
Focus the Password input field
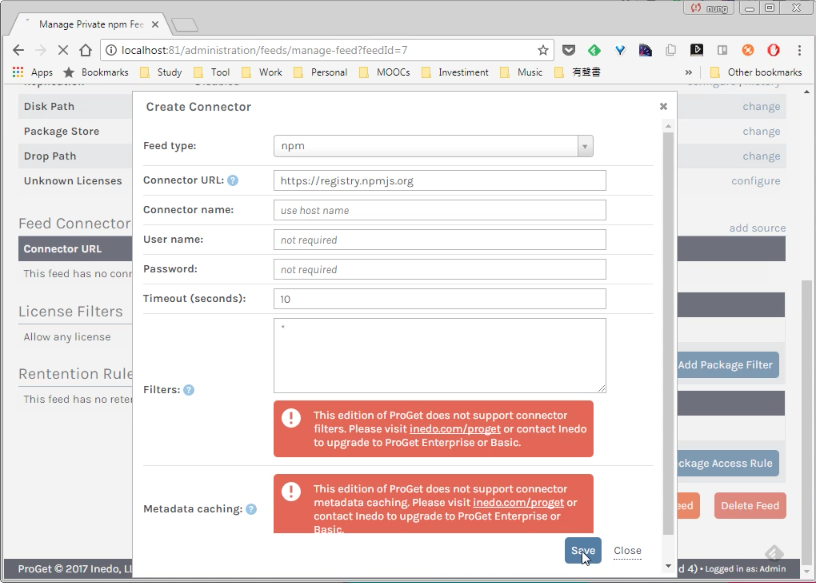click(x=440, y=270)
